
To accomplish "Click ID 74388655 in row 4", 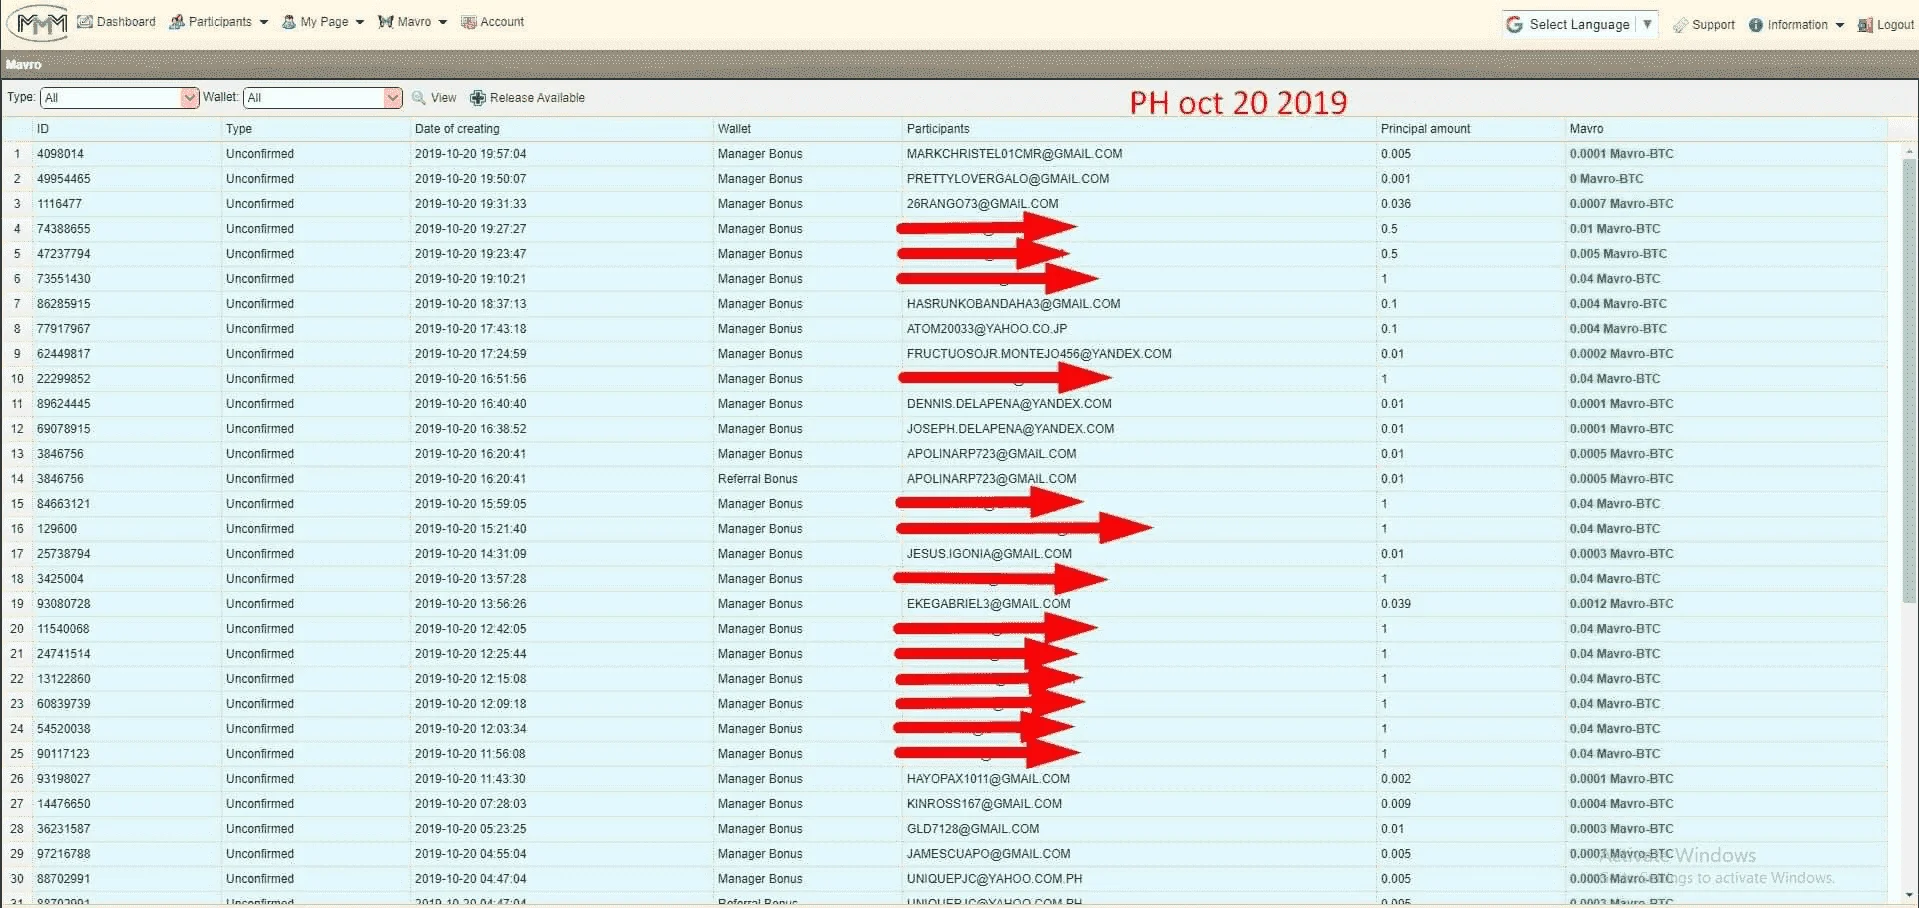I will [x=64, y=229].
